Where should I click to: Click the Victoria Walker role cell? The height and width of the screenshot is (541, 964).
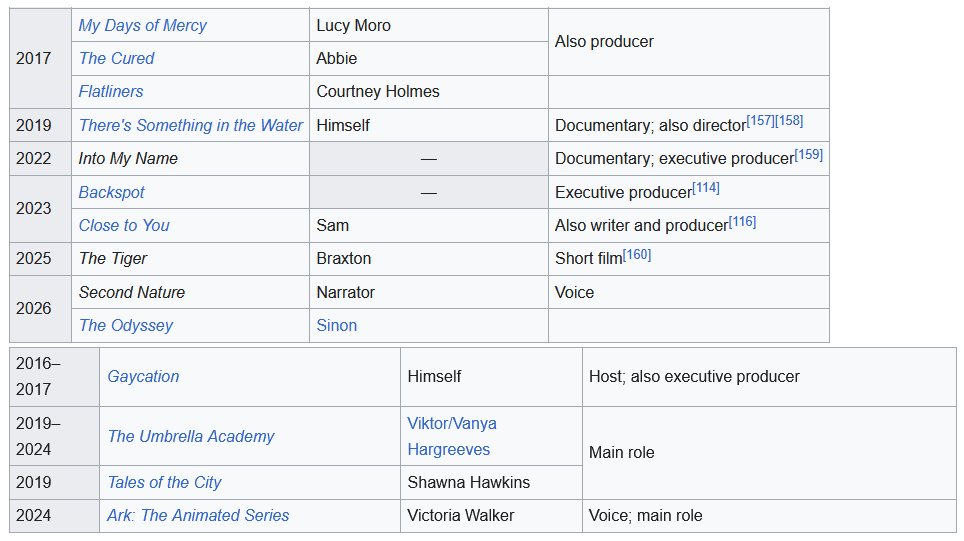pyautogui.click(x=491, y=515)
